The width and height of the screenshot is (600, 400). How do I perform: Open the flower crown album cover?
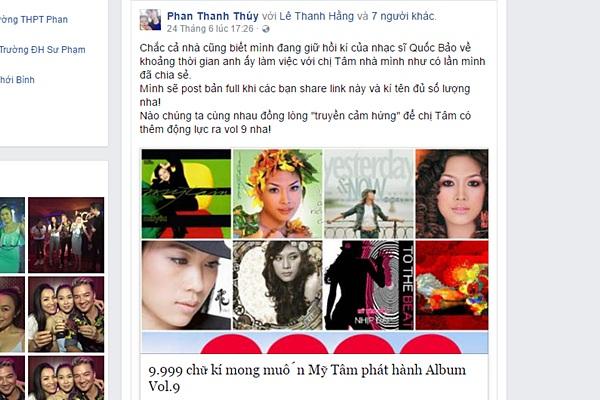(x=277, y=194)
